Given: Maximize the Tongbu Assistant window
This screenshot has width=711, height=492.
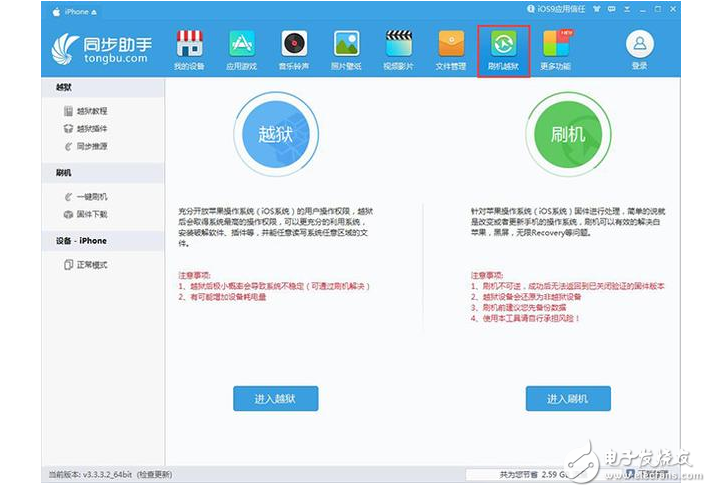Looking at the screenshot, I should [657, 9].
